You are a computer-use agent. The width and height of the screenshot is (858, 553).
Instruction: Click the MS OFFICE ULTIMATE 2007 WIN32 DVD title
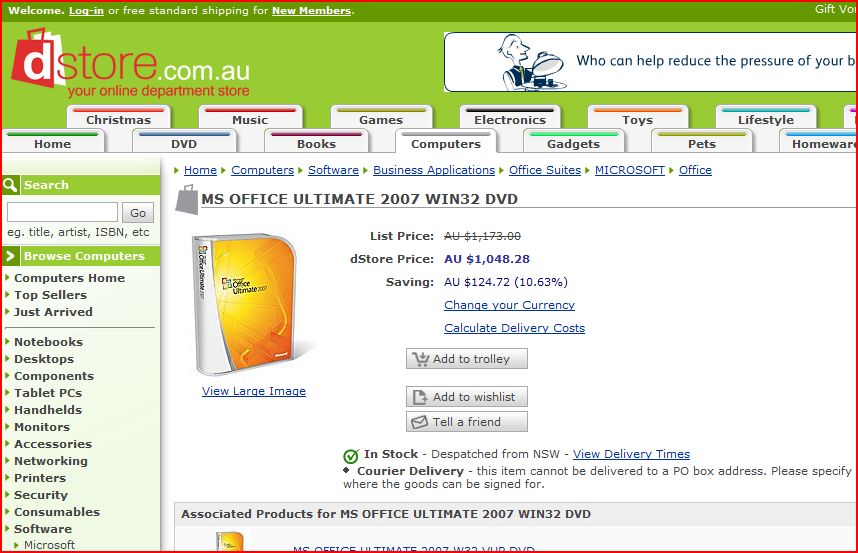tap(360, 199)
